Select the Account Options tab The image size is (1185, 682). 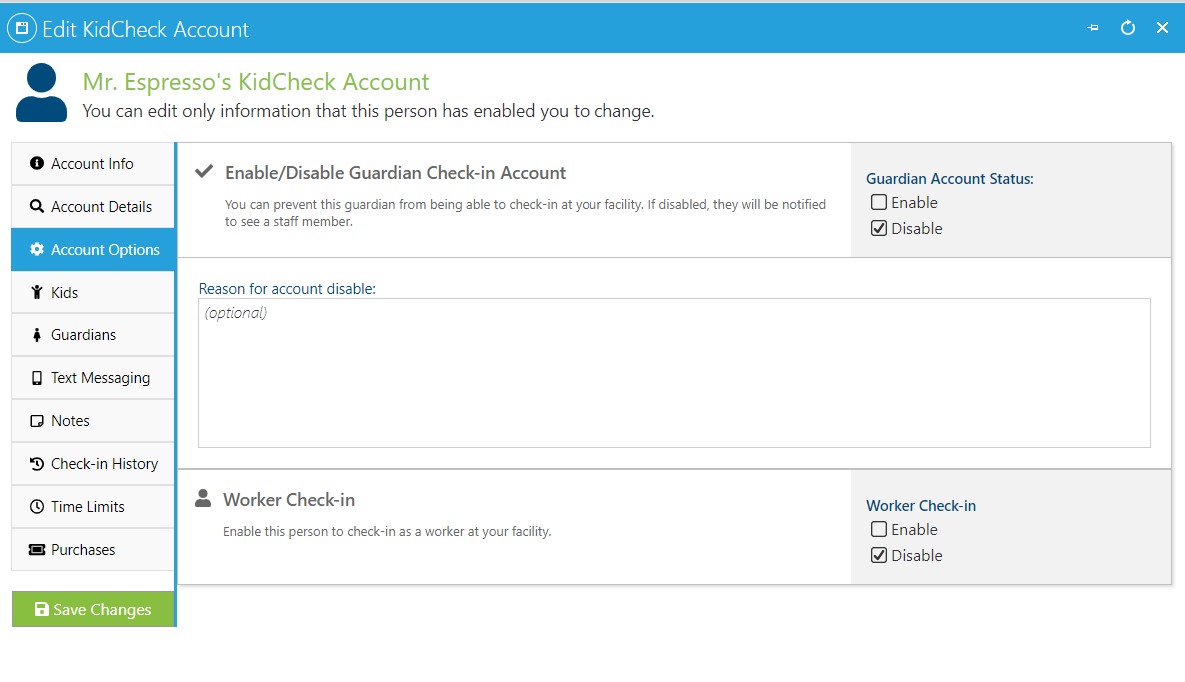(93, 250)
